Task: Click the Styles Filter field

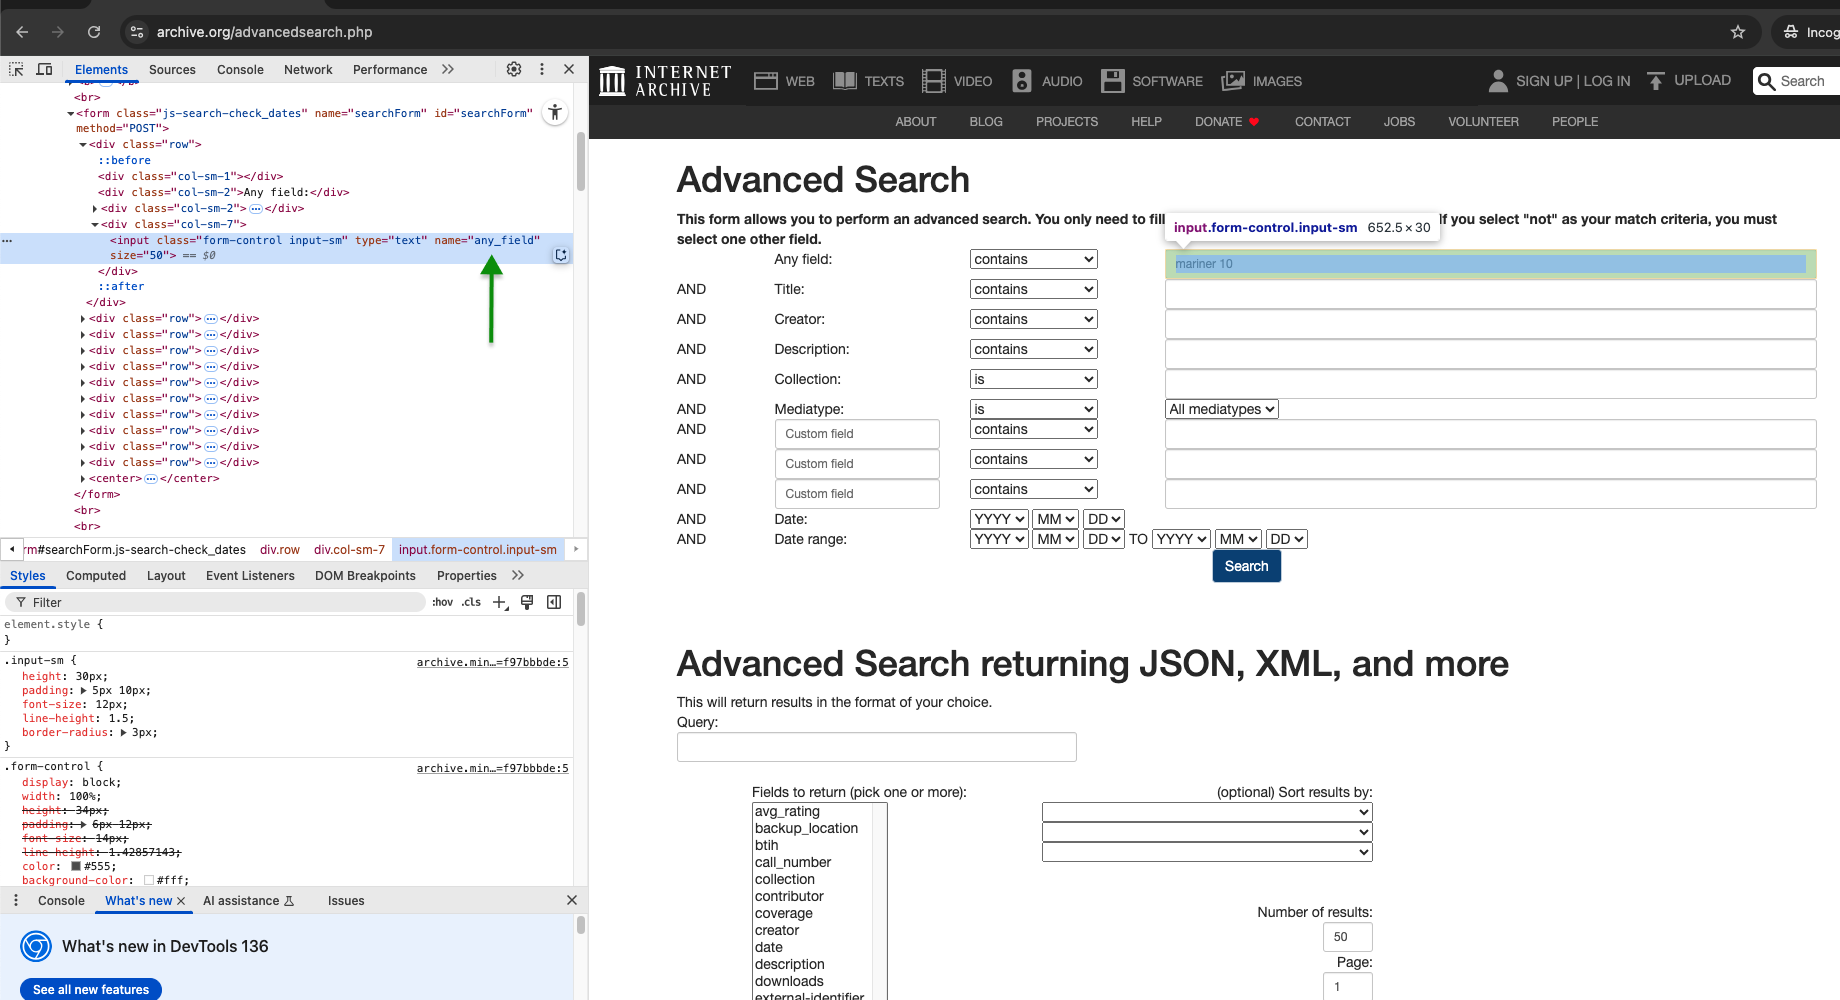Action: [215, 602]
